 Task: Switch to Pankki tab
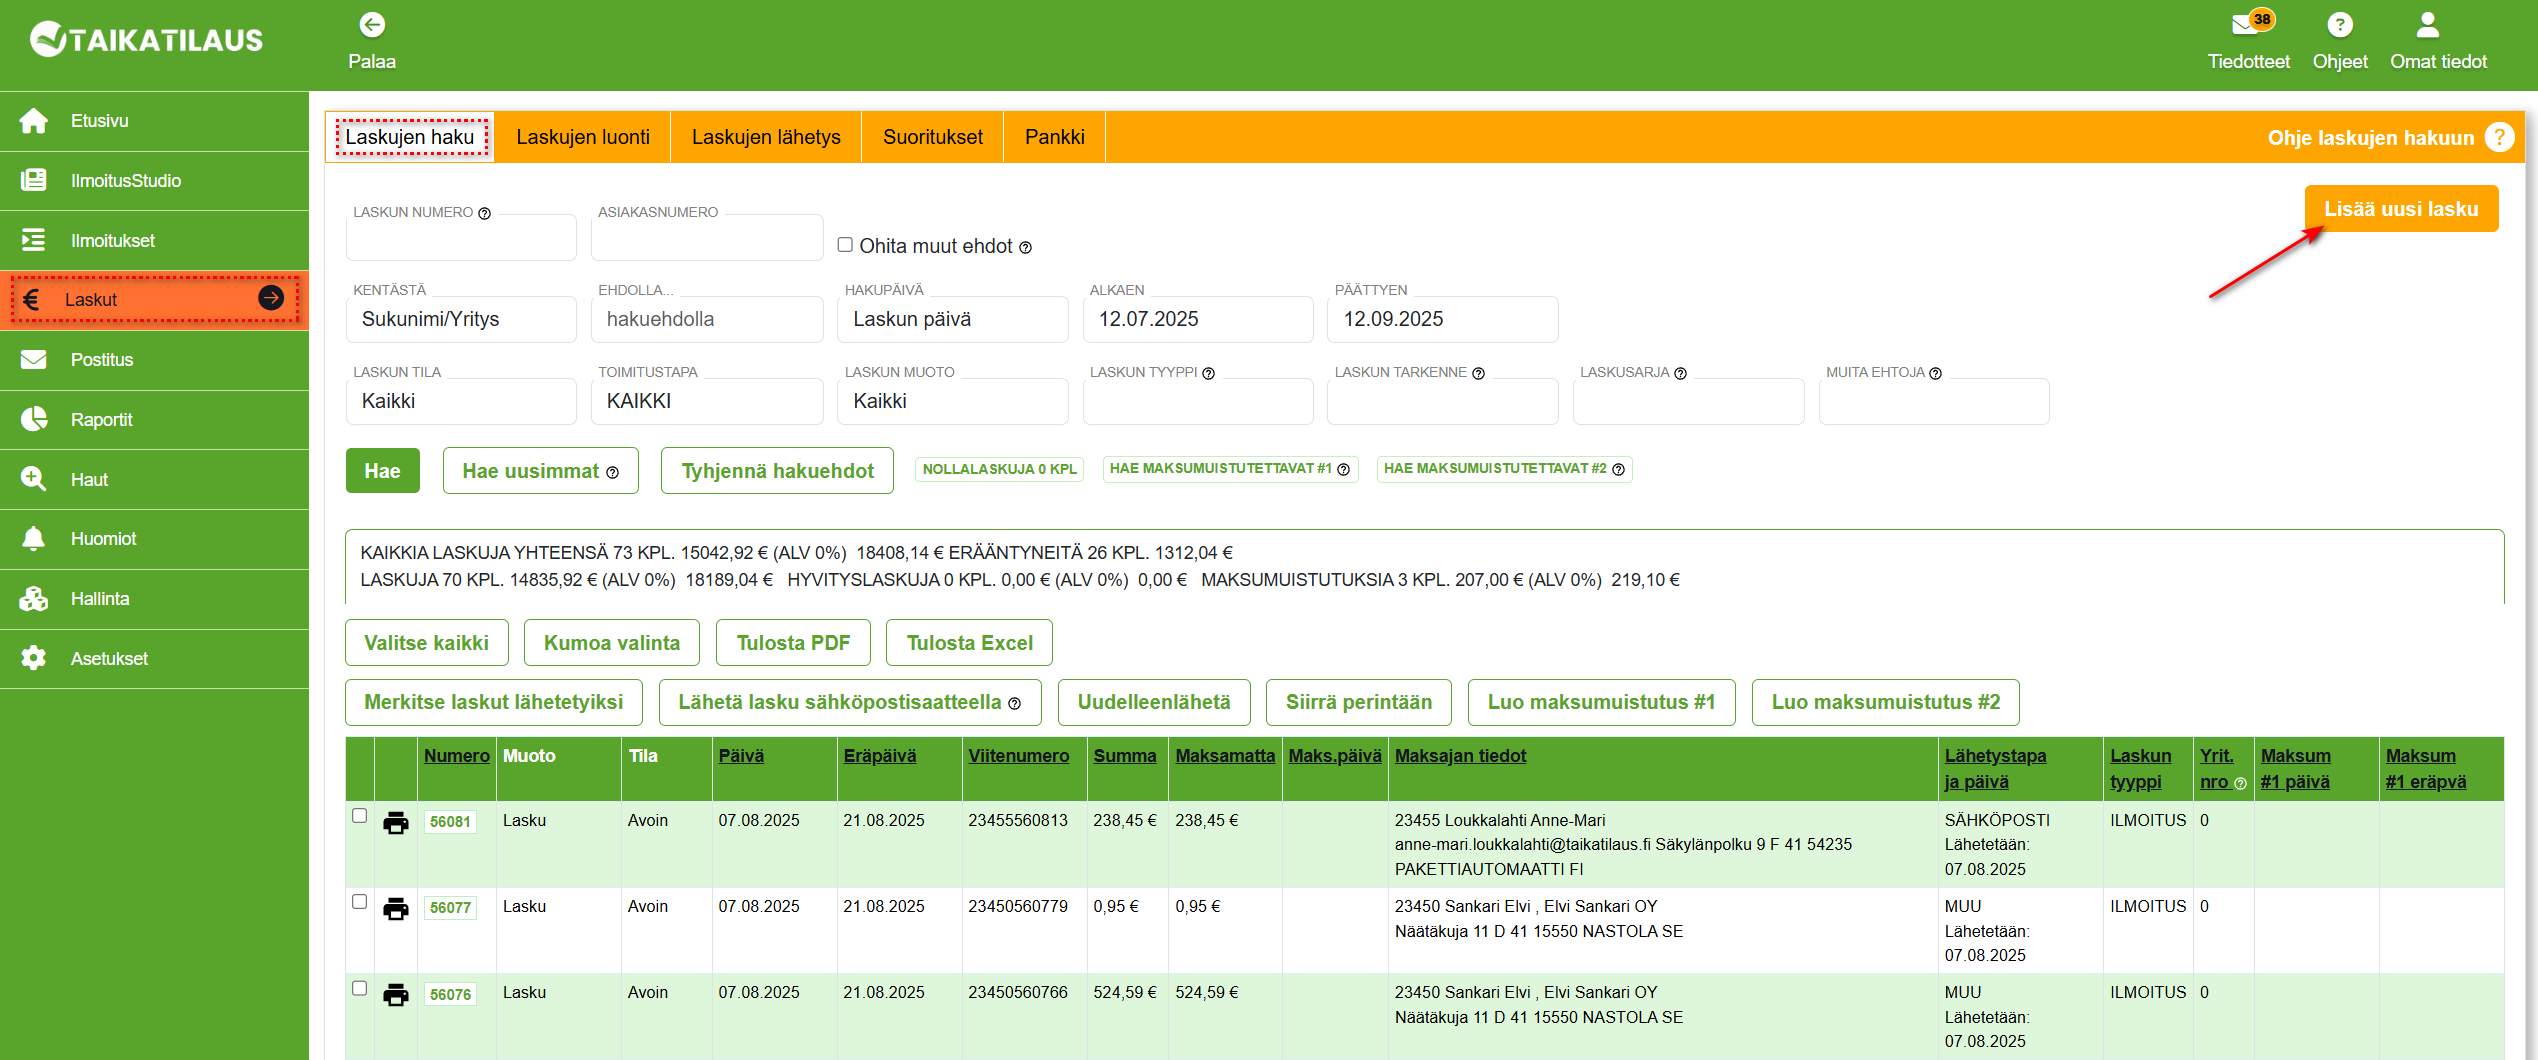(x=1054, y=137)
